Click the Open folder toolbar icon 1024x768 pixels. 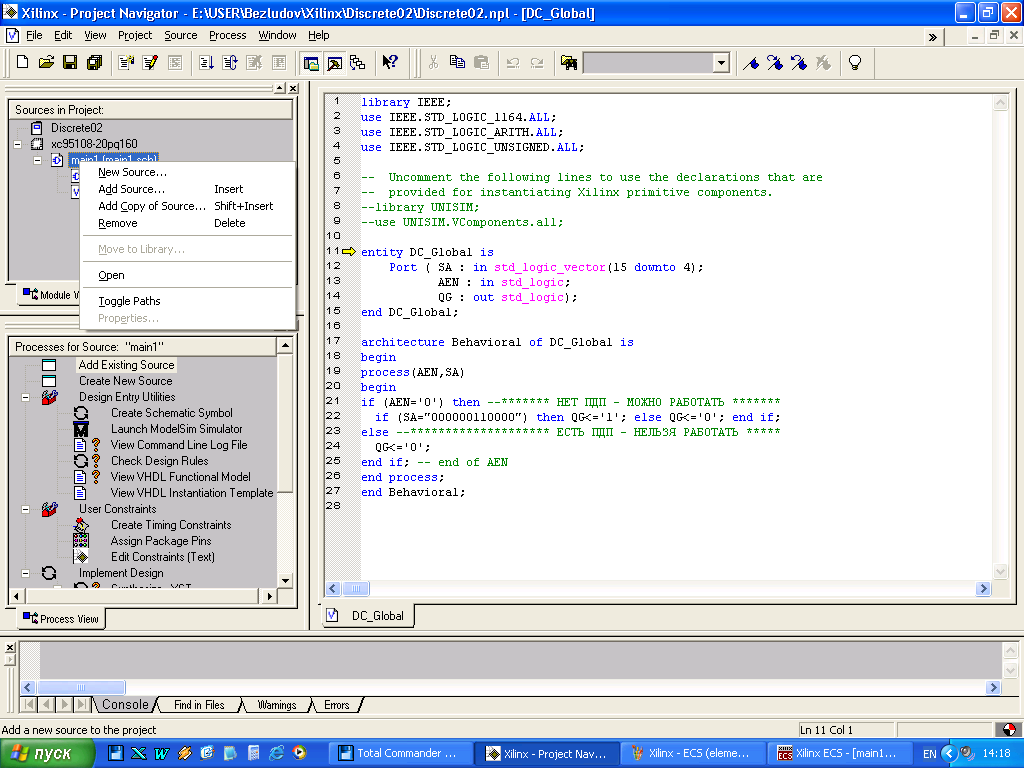(x=46, y=62)
